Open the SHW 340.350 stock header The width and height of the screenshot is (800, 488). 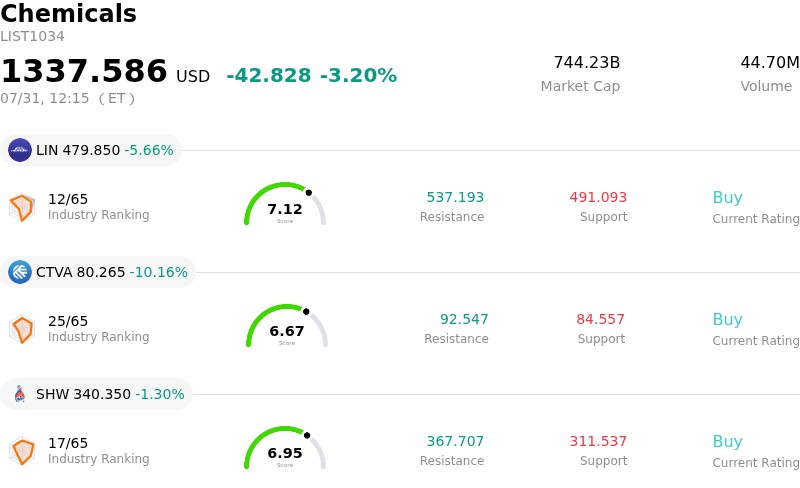click(x=96, y=394)
